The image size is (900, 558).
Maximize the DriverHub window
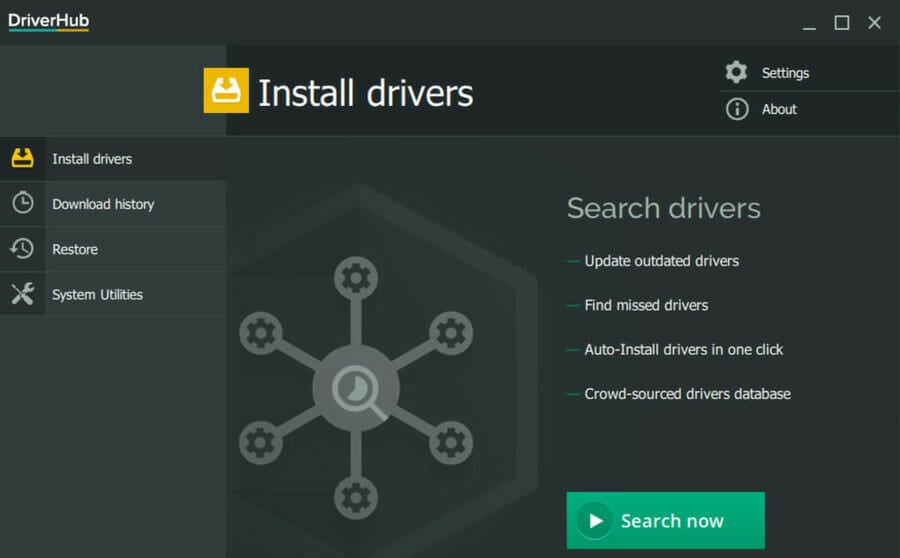(x=842, y=23)
